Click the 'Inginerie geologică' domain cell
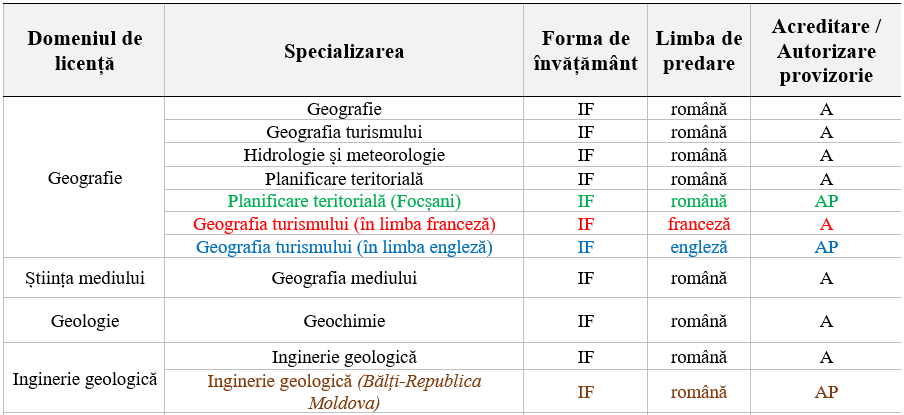This screenshot has height=415, width=904. [85, 380]
